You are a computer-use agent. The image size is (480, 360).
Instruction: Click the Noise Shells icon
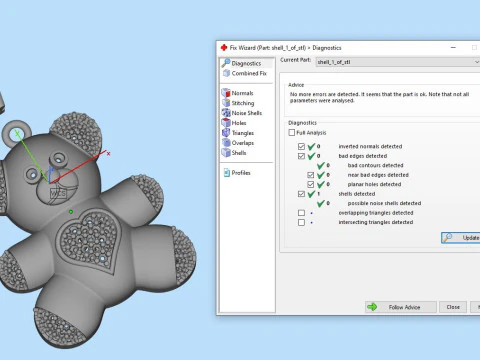pos(226,113)
